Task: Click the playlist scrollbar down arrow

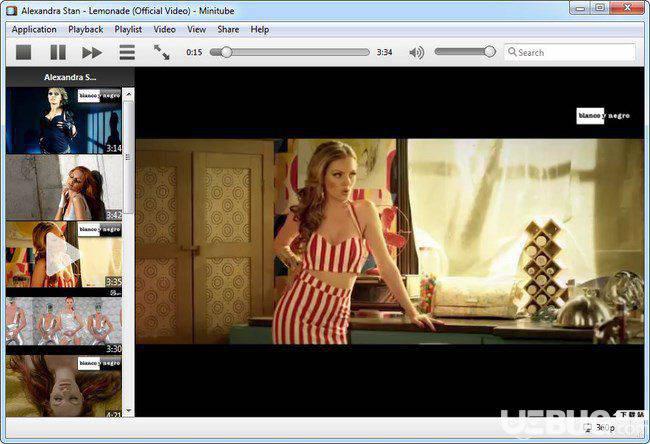Action: point(129,411)
